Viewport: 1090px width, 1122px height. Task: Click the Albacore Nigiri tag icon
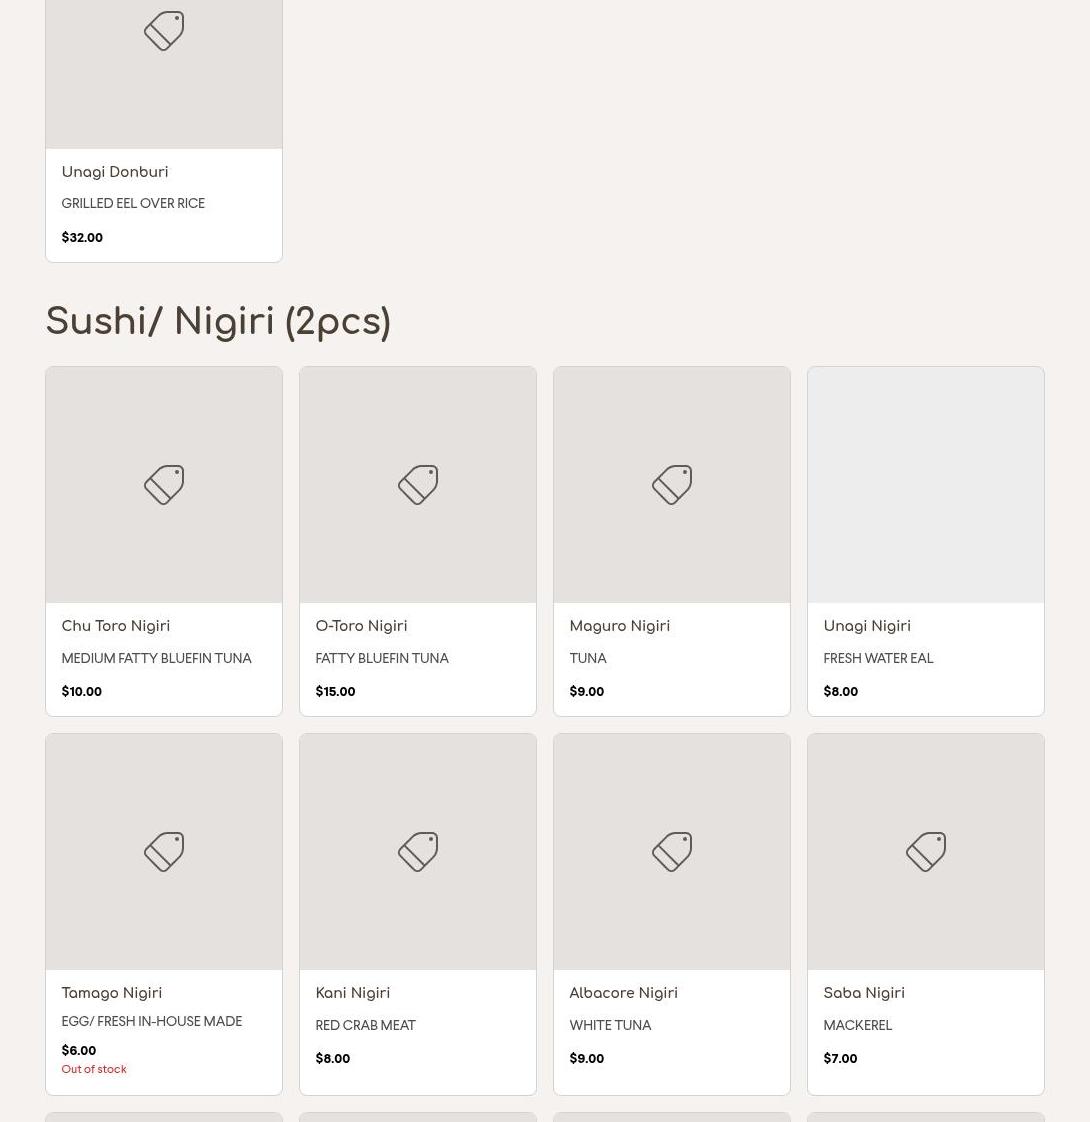tap(672, 852)
